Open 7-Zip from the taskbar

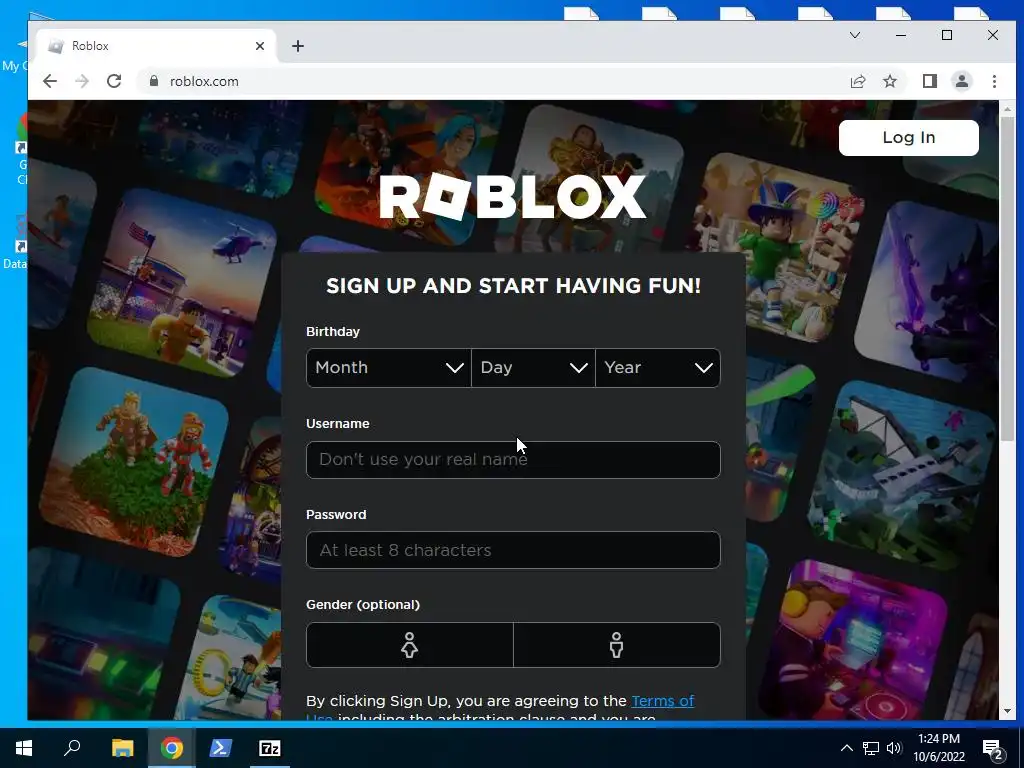(x=270, y=748)
